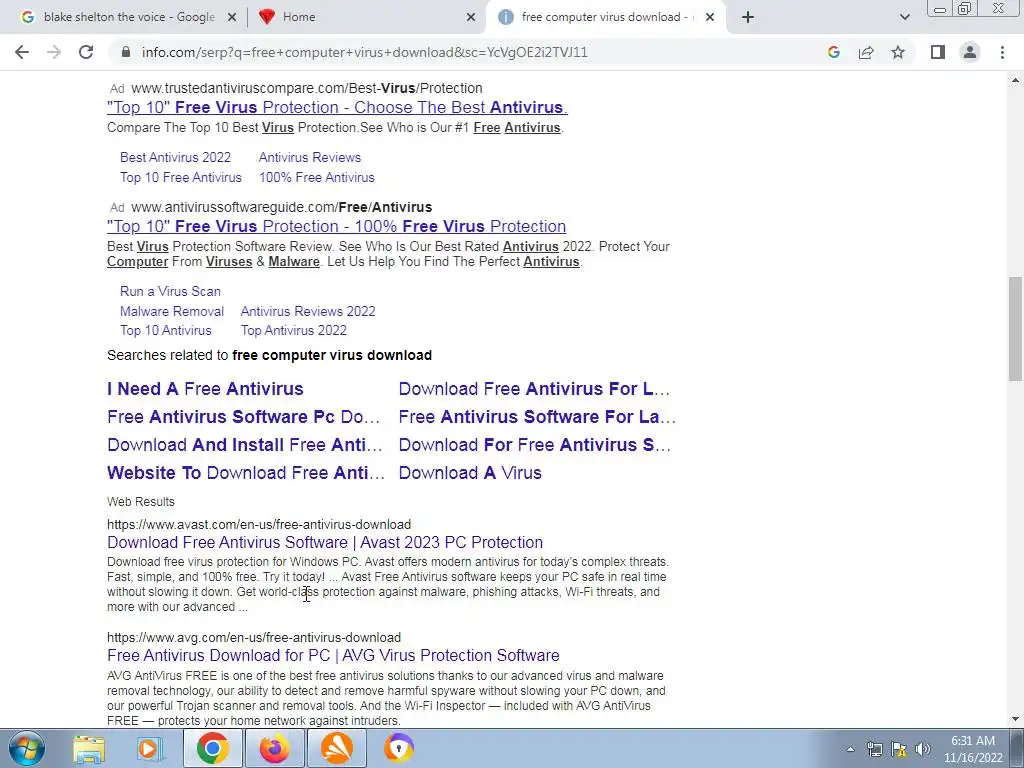Open Avast 2023 PC Protection result
Screen dimensions: 1024x768
[325, 542]
